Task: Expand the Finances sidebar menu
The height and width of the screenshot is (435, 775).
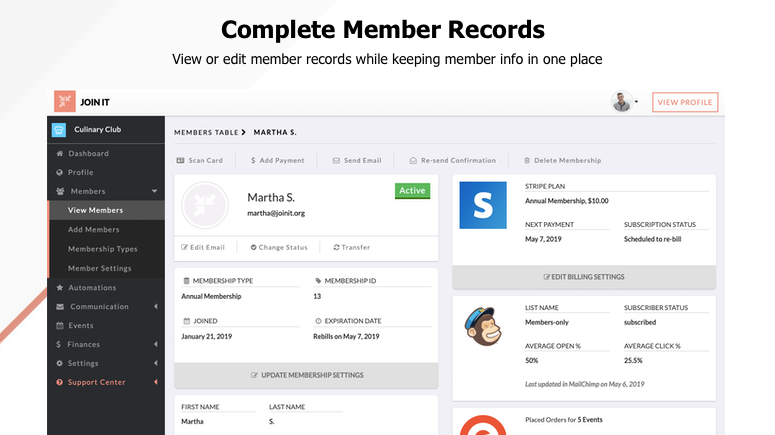Action: point(155,344)
